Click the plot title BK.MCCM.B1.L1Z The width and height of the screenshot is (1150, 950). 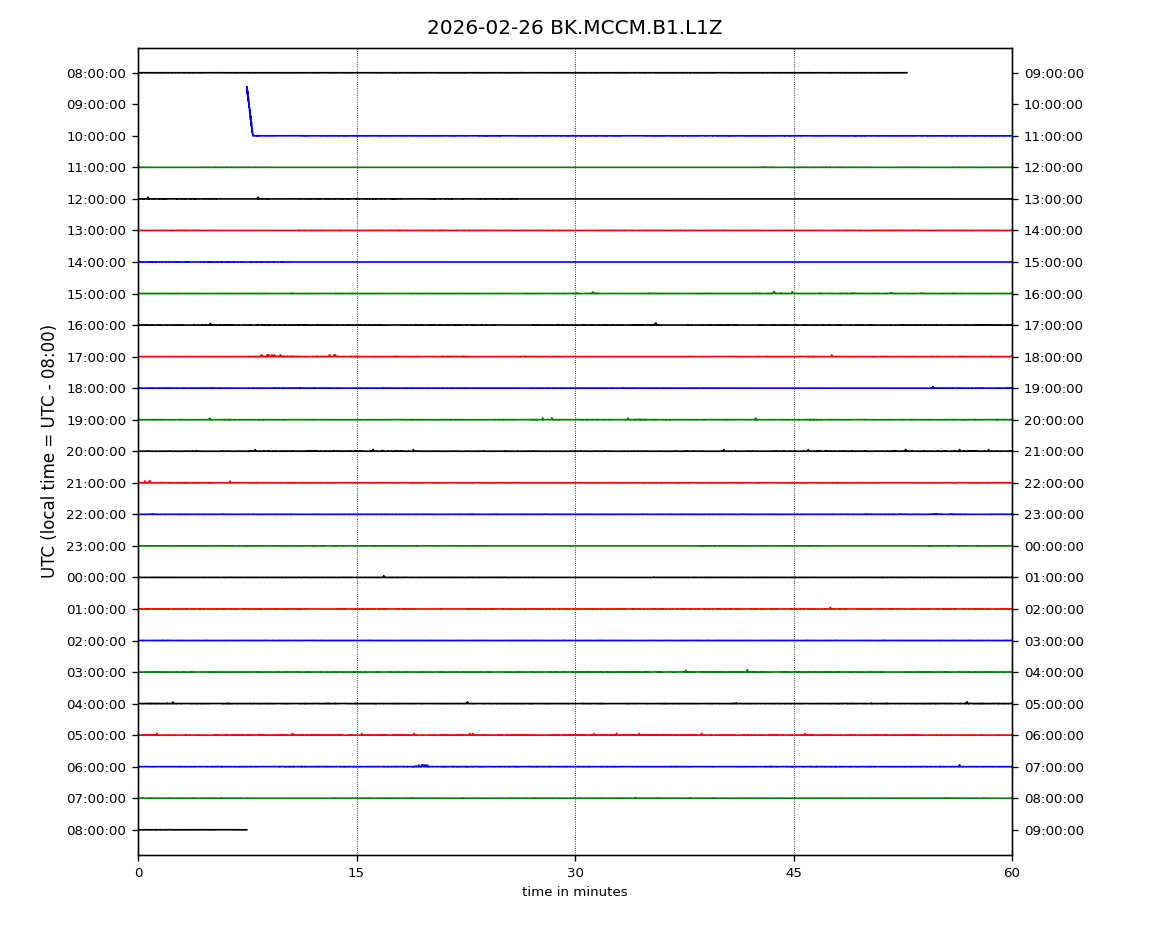tap(574, 28)
